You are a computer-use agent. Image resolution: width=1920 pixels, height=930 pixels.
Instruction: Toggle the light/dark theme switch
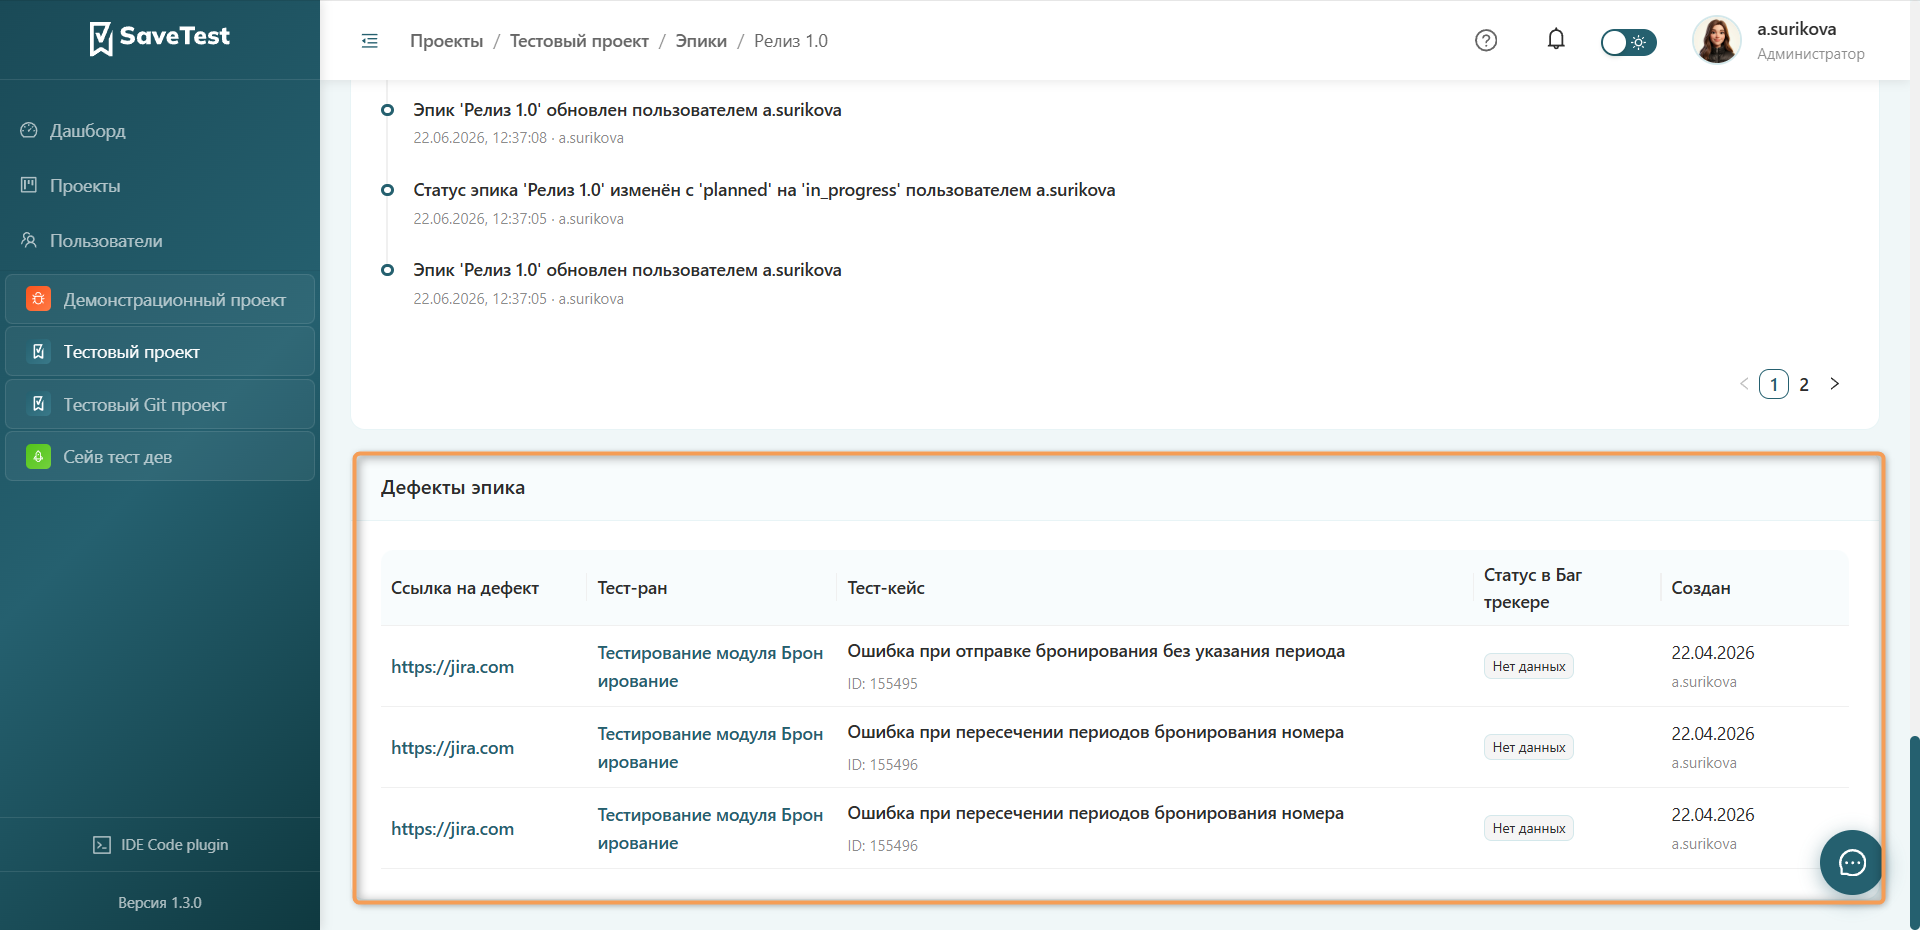pos(1628,42)
